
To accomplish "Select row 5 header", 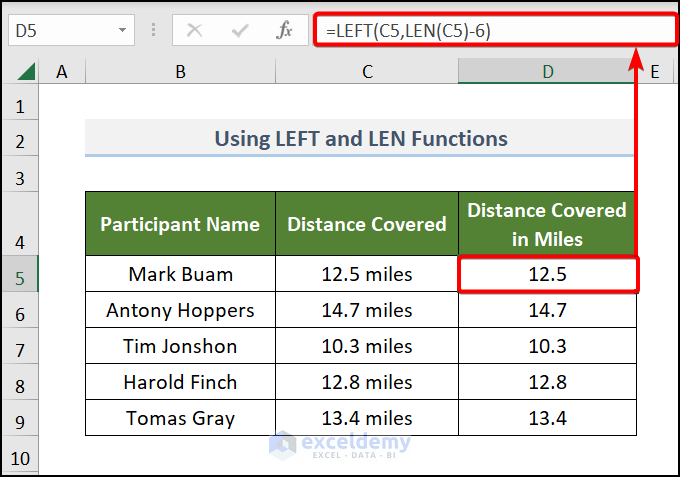I will point(21,274).
